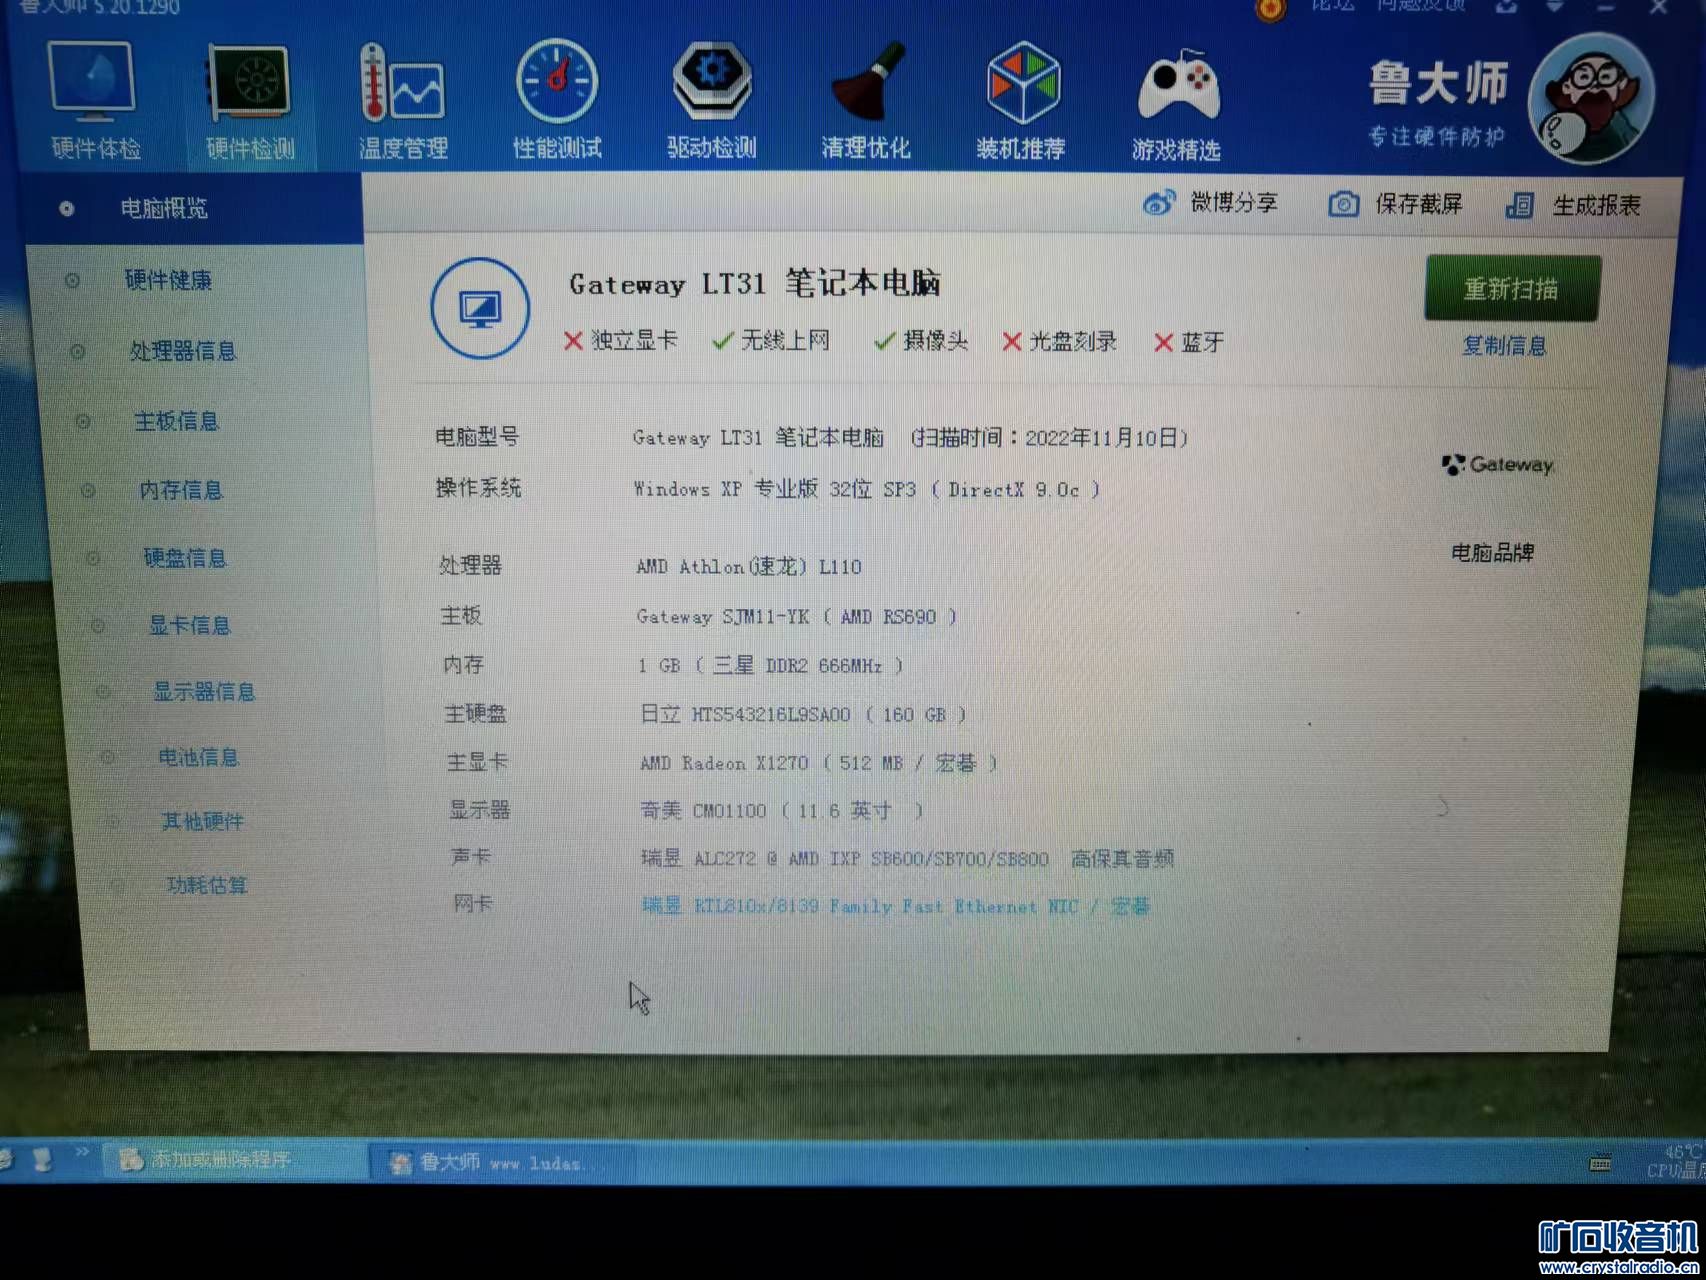1706x1280 pixels.
Task: Open 内存信息 sidebar item
Action: [x=180, y=490]
